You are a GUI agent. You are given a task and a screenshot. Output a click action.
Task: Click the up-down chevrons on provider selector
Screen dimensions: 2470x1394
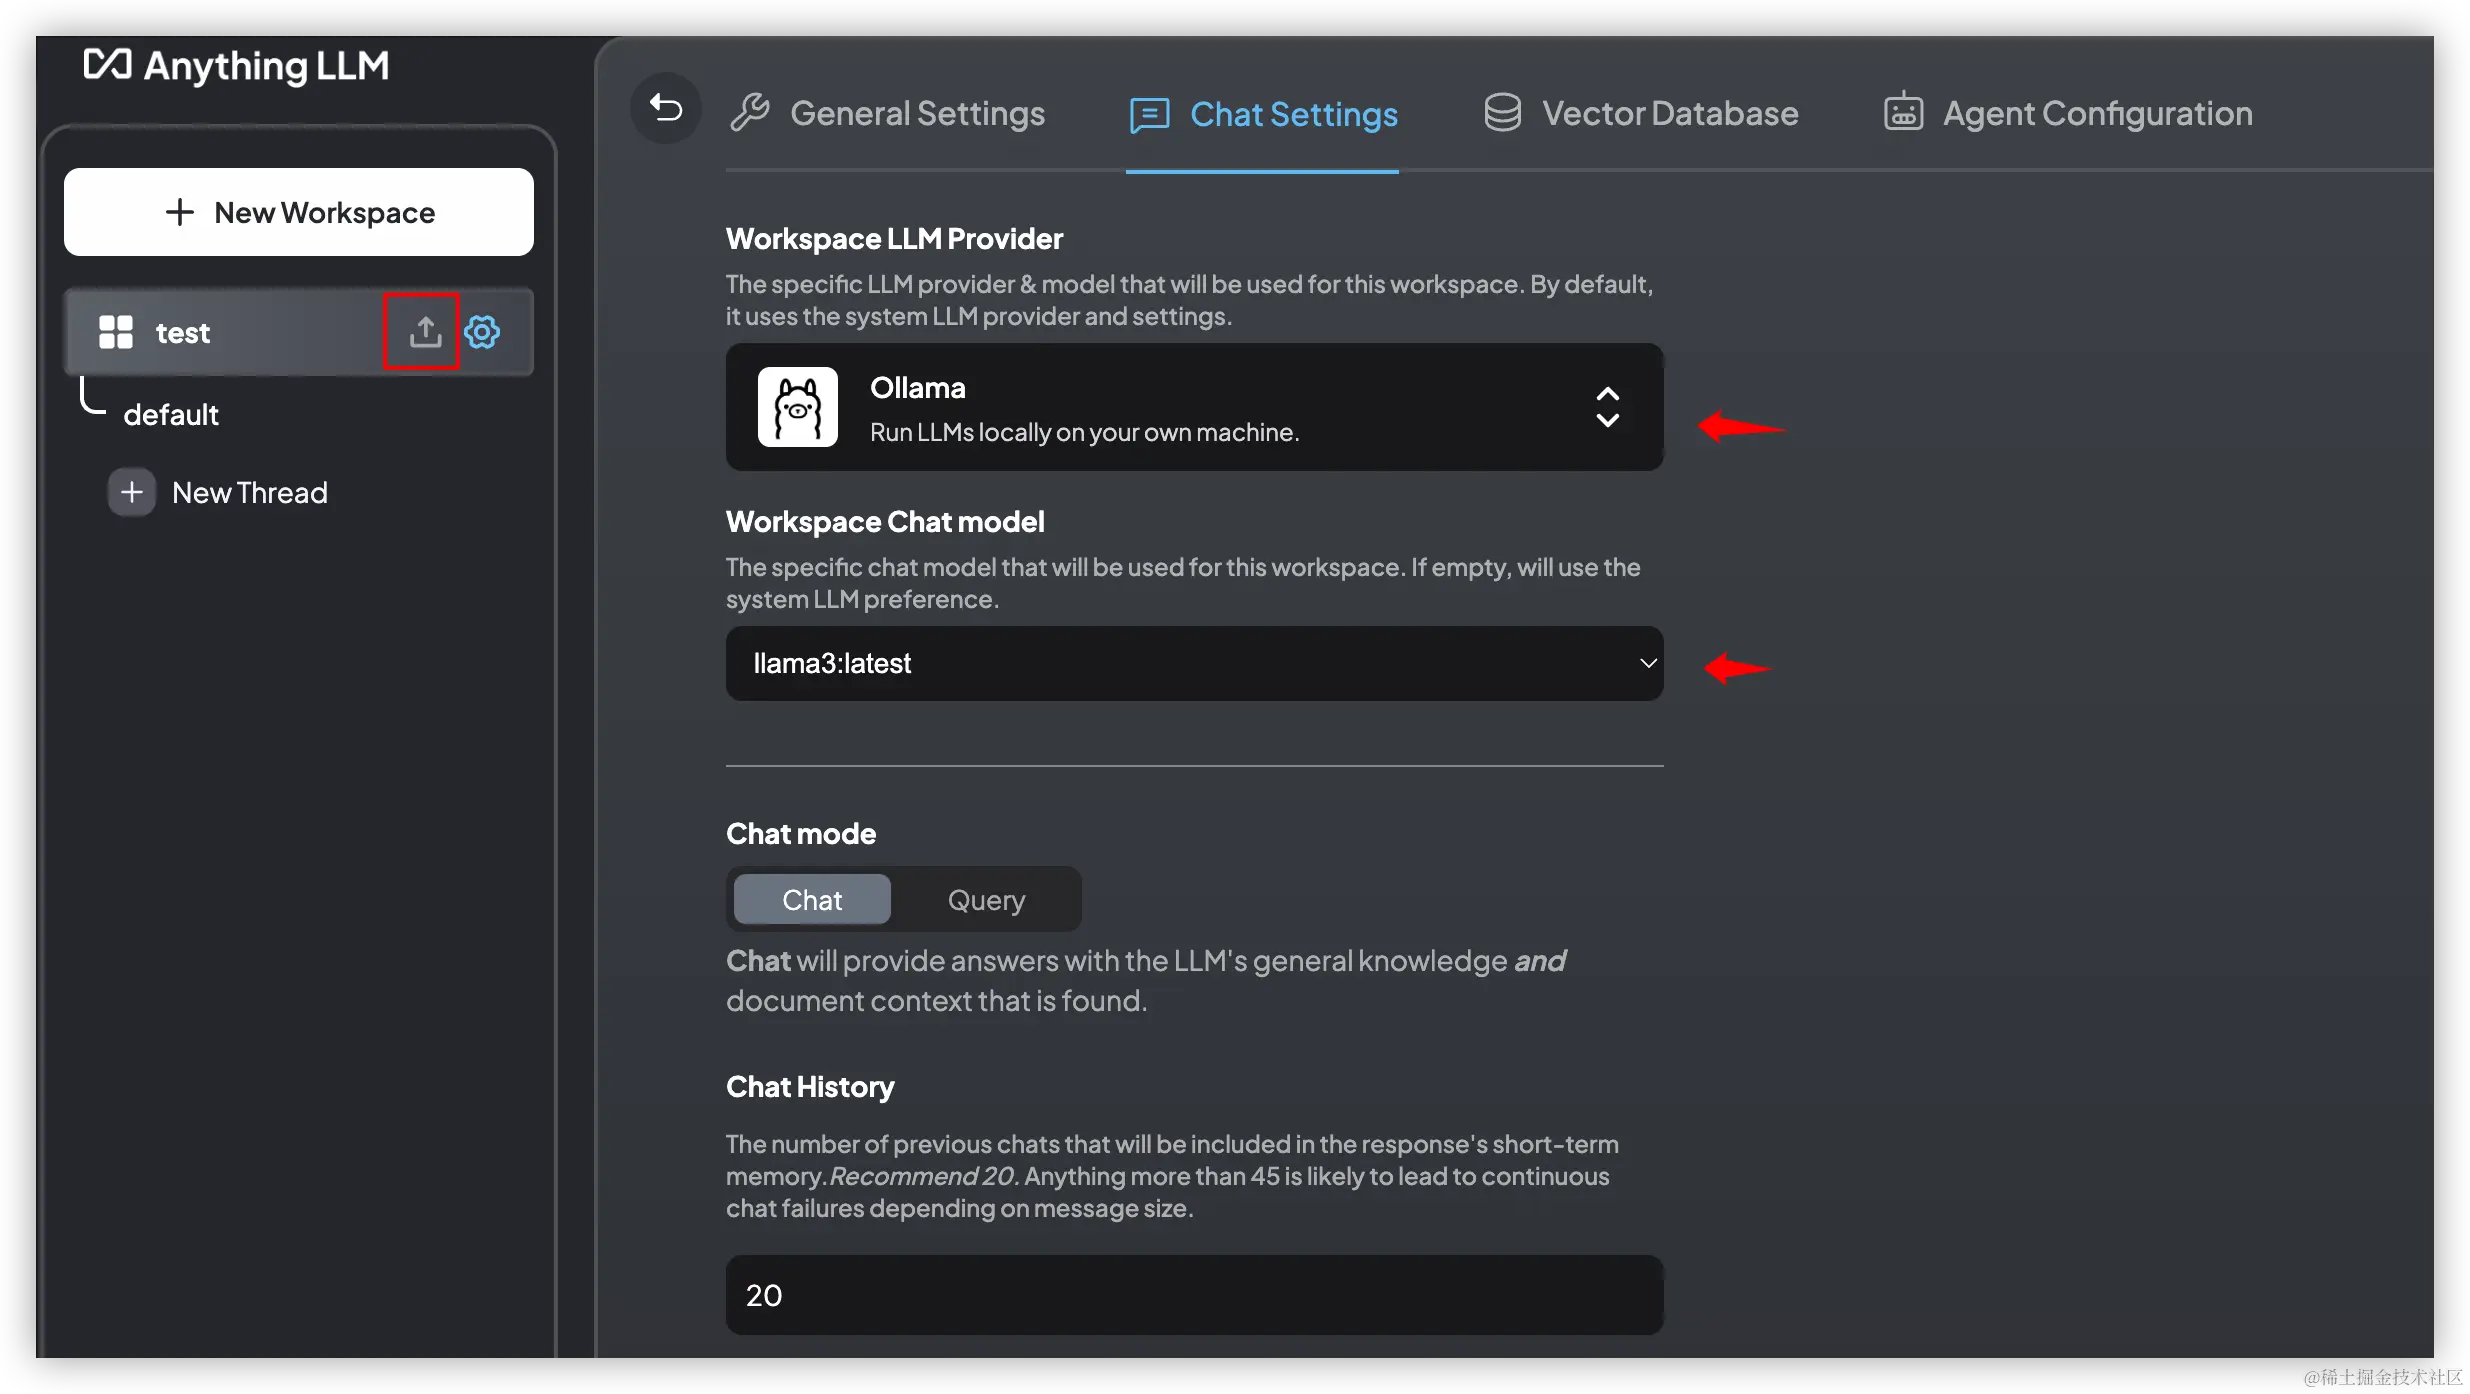(1607, 407)
